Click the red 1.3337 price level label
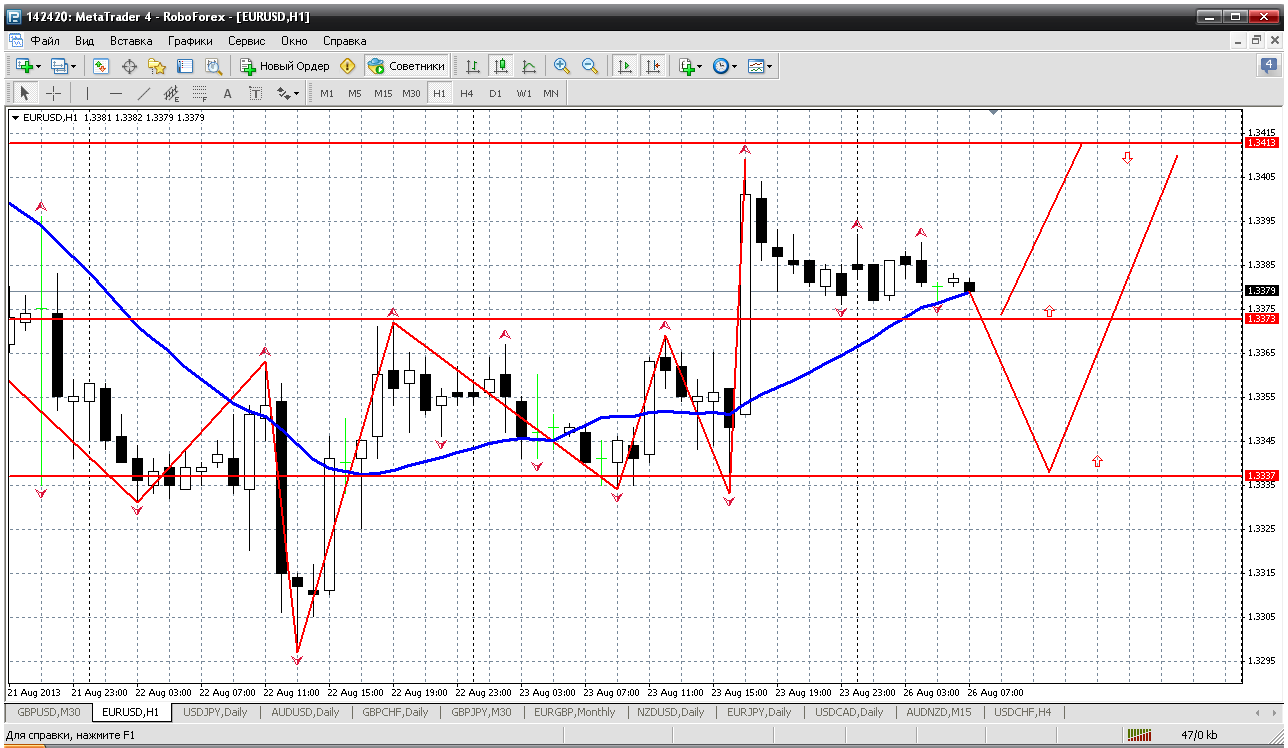The image size is (1288, 748). (x=1262, y=475)
